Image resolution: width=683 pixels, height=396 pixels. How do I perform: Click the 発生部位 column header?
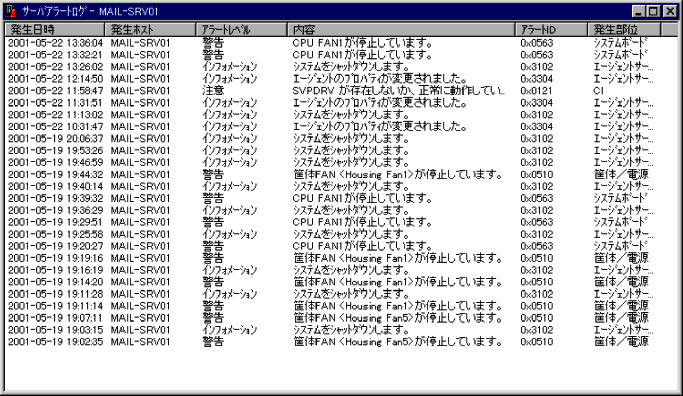[624, 30]
